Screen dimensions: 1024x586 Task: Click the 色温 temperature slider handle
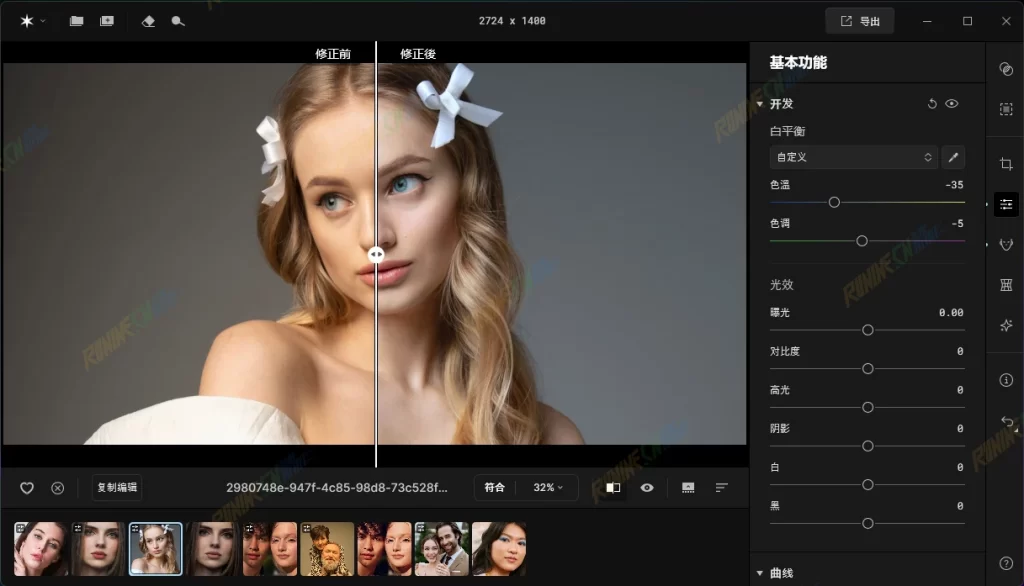point(834,202)
